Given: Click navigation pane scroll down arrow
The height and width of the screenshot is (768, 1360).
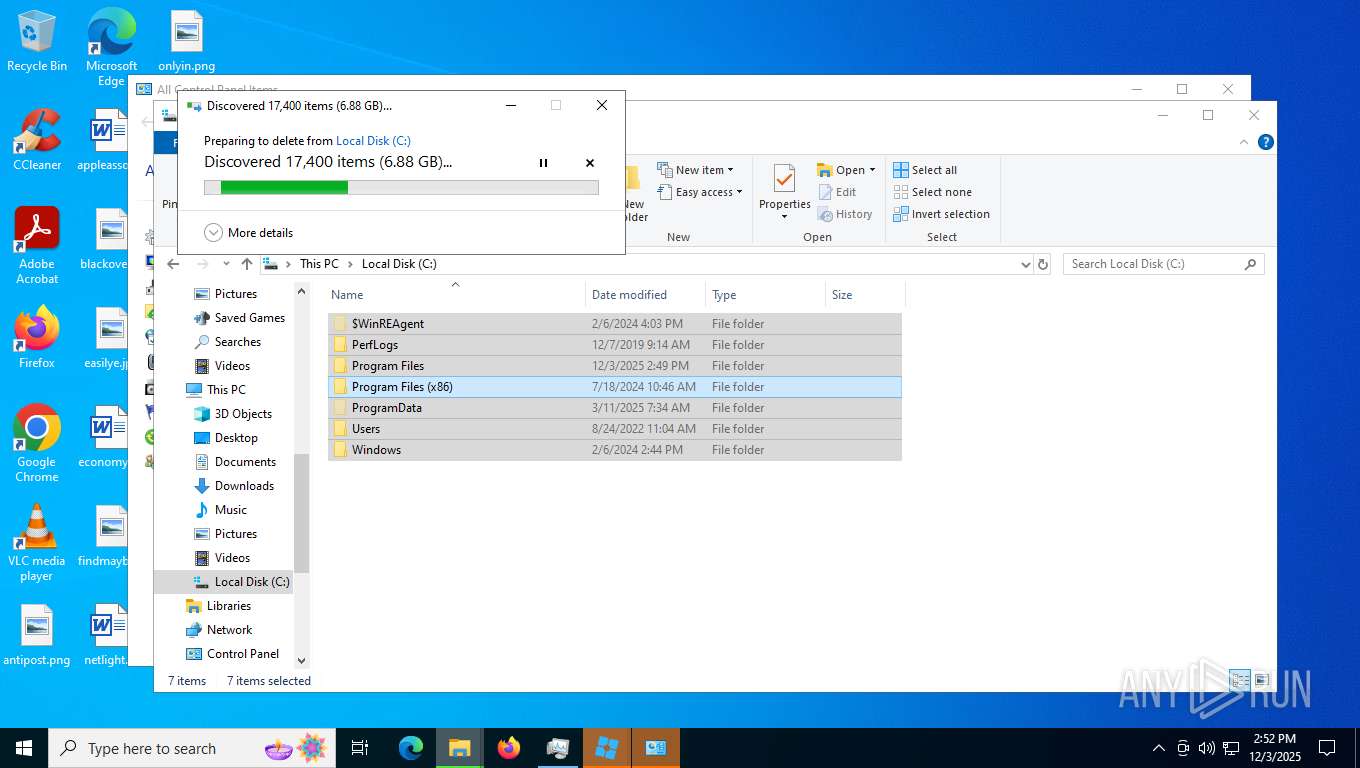Looking at the screenshot, I should [302, 661].
